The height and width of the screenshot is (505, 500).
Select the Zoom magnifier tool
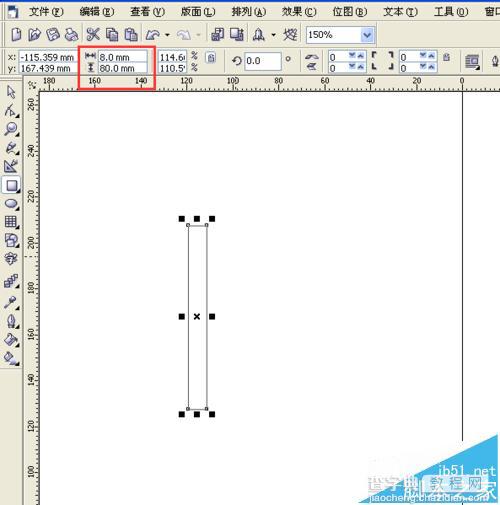coord(11,129)
